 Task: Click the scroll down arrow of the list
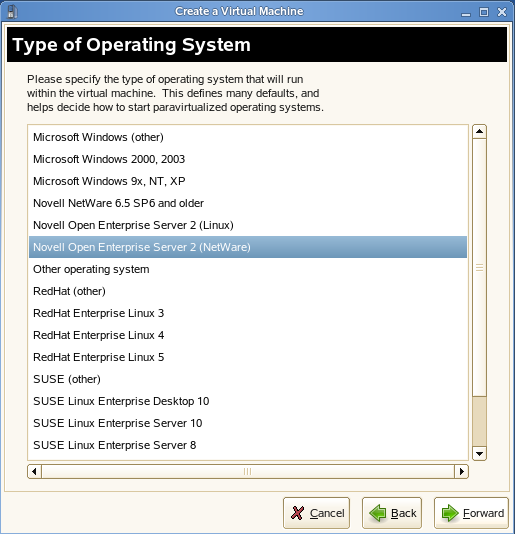[x=479, y=453]
